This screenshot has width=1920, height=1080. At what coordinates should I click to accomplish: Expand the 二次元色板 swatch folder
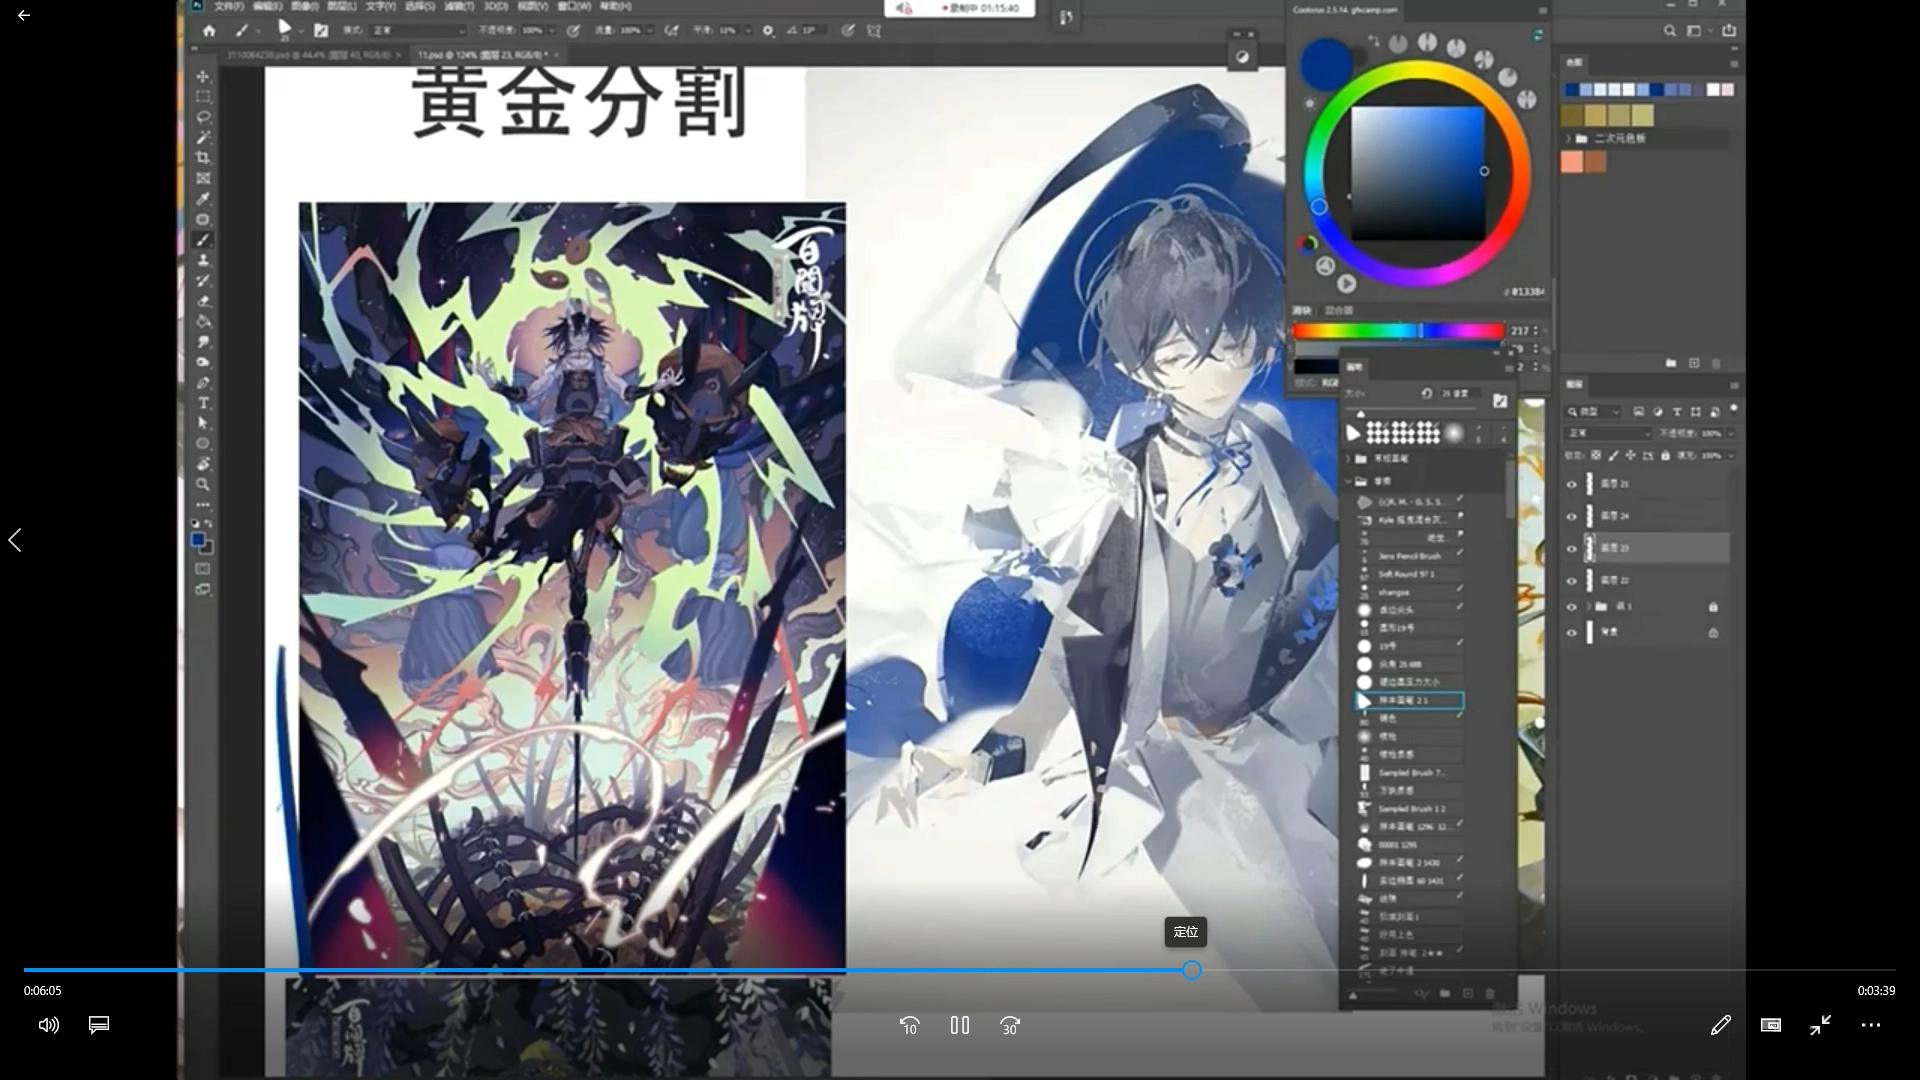(1569, 138)
